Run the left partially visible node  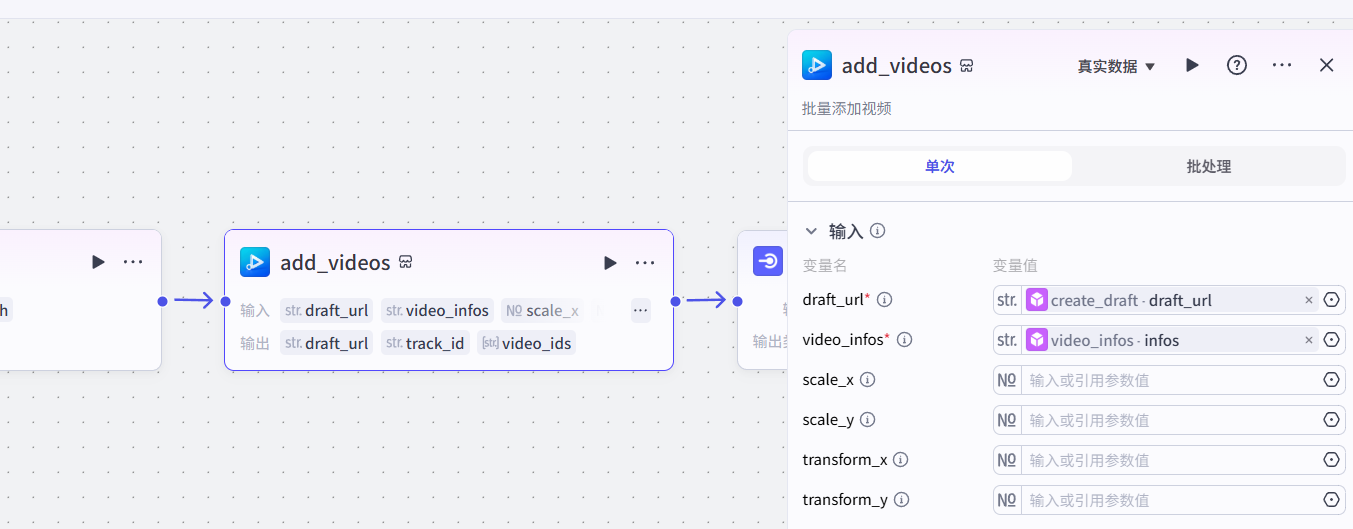pyautogui.click(x=98, y=262)
